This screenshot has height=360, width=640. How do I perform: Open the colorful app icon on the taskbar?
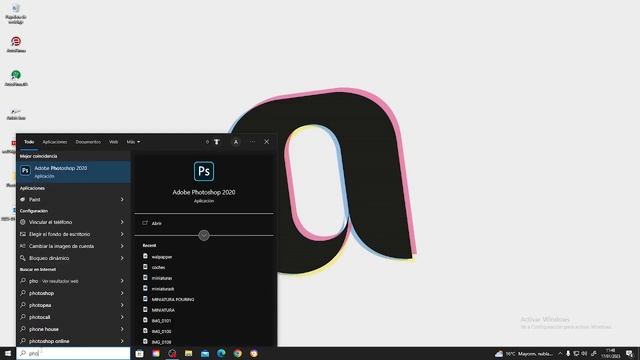[156, 353]
